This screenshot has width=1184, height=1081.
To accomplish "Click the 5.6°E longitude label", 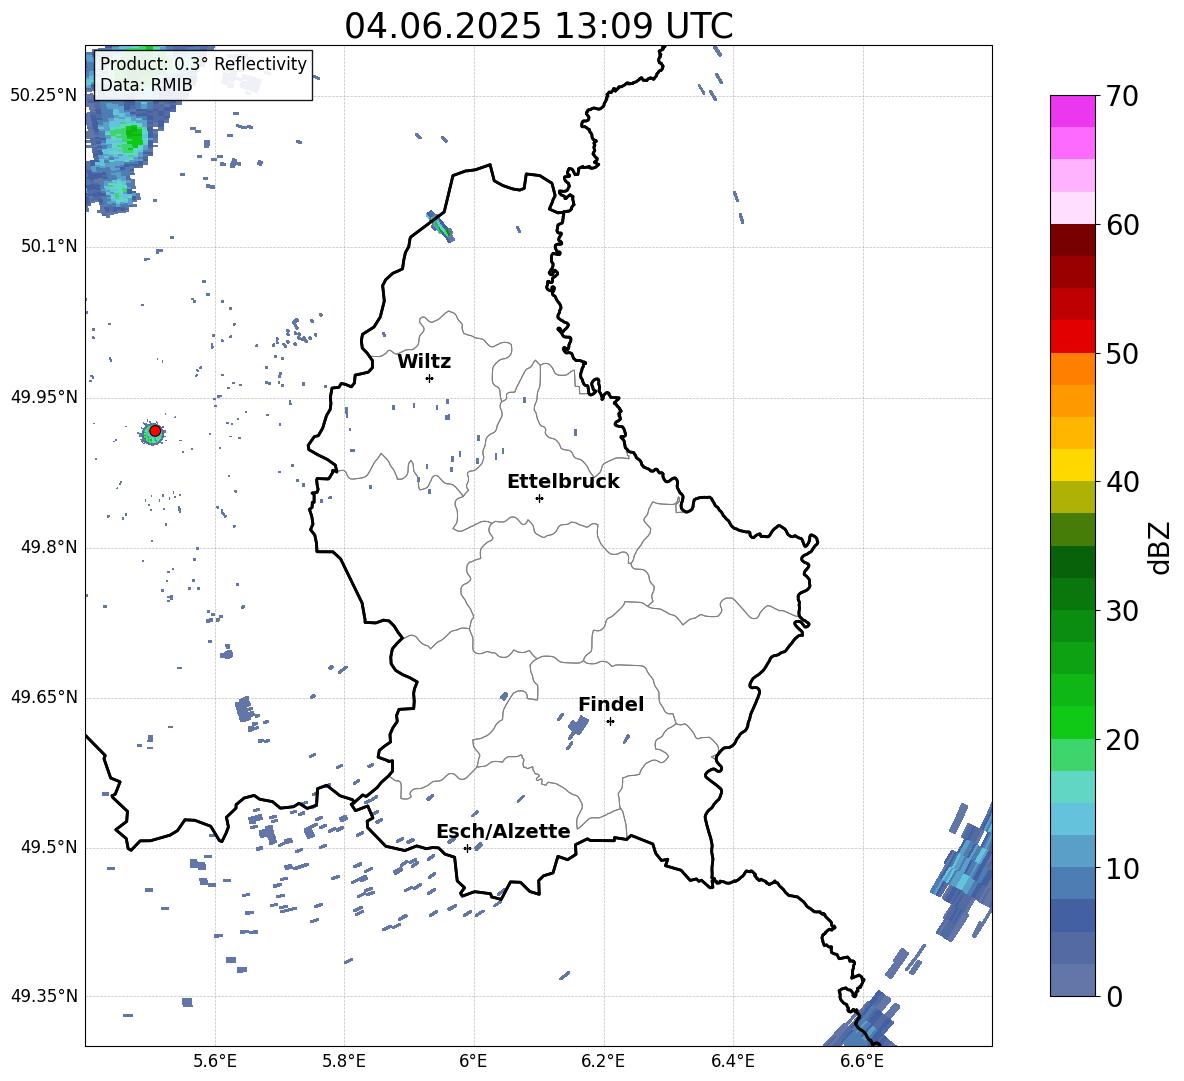I will point(215,1061).
